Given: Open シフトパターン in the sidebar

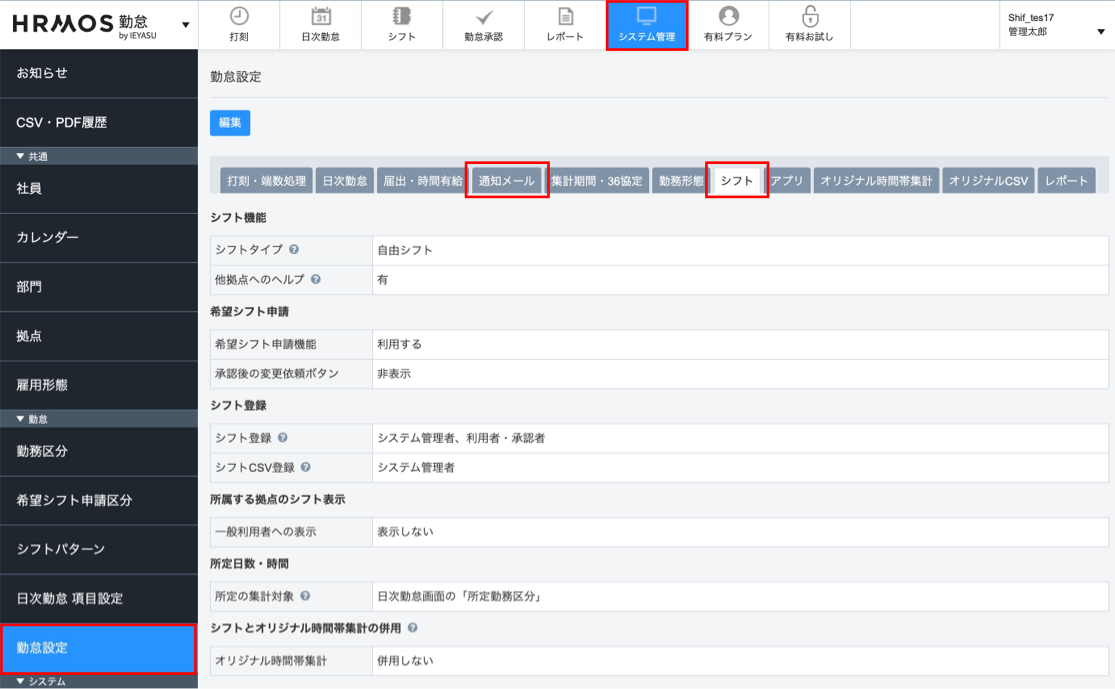Looking at the screenshot, I should click(x=61, y=549).
